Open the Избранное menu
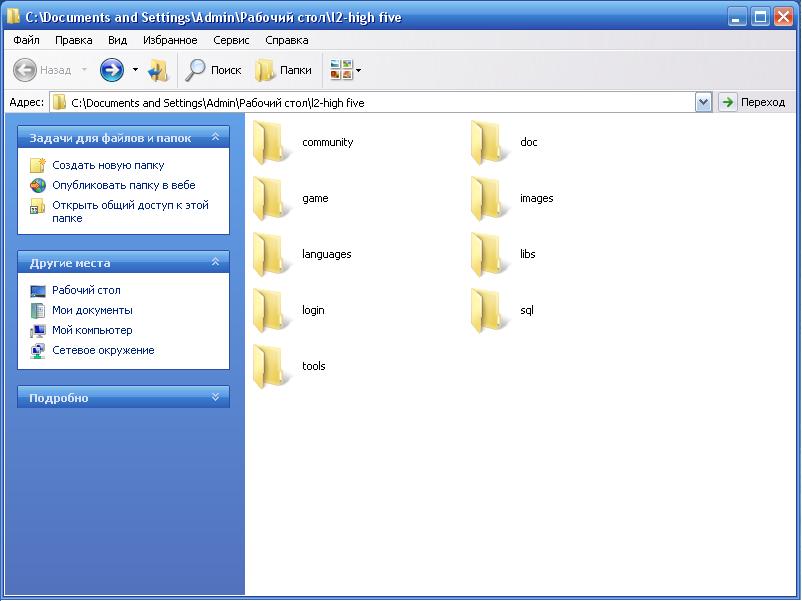802x601 pixels. [x=170, y=40]
